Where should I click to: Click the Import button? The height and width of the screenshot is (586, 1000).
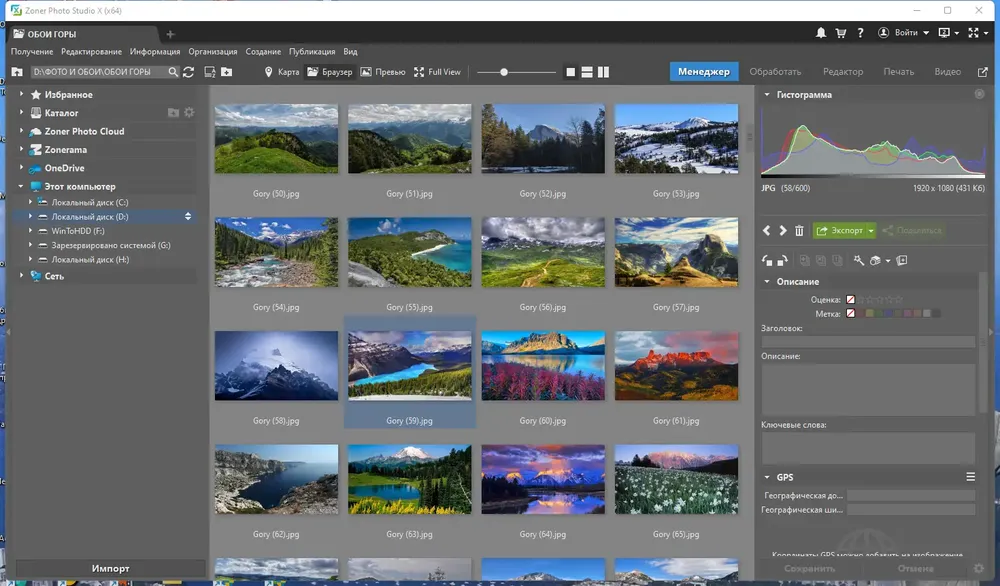tap(110, 568)
